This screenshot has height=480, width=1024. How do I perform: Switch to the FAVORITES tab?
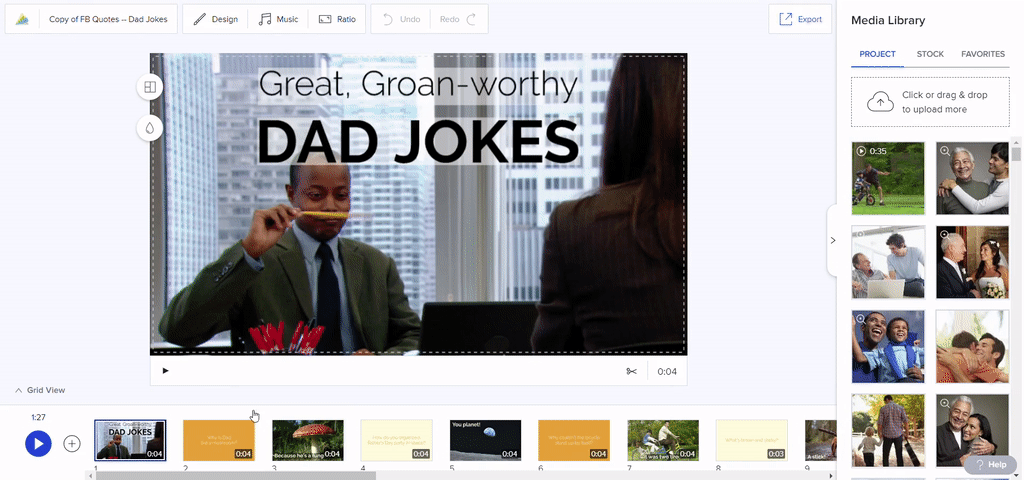(982, 54)
